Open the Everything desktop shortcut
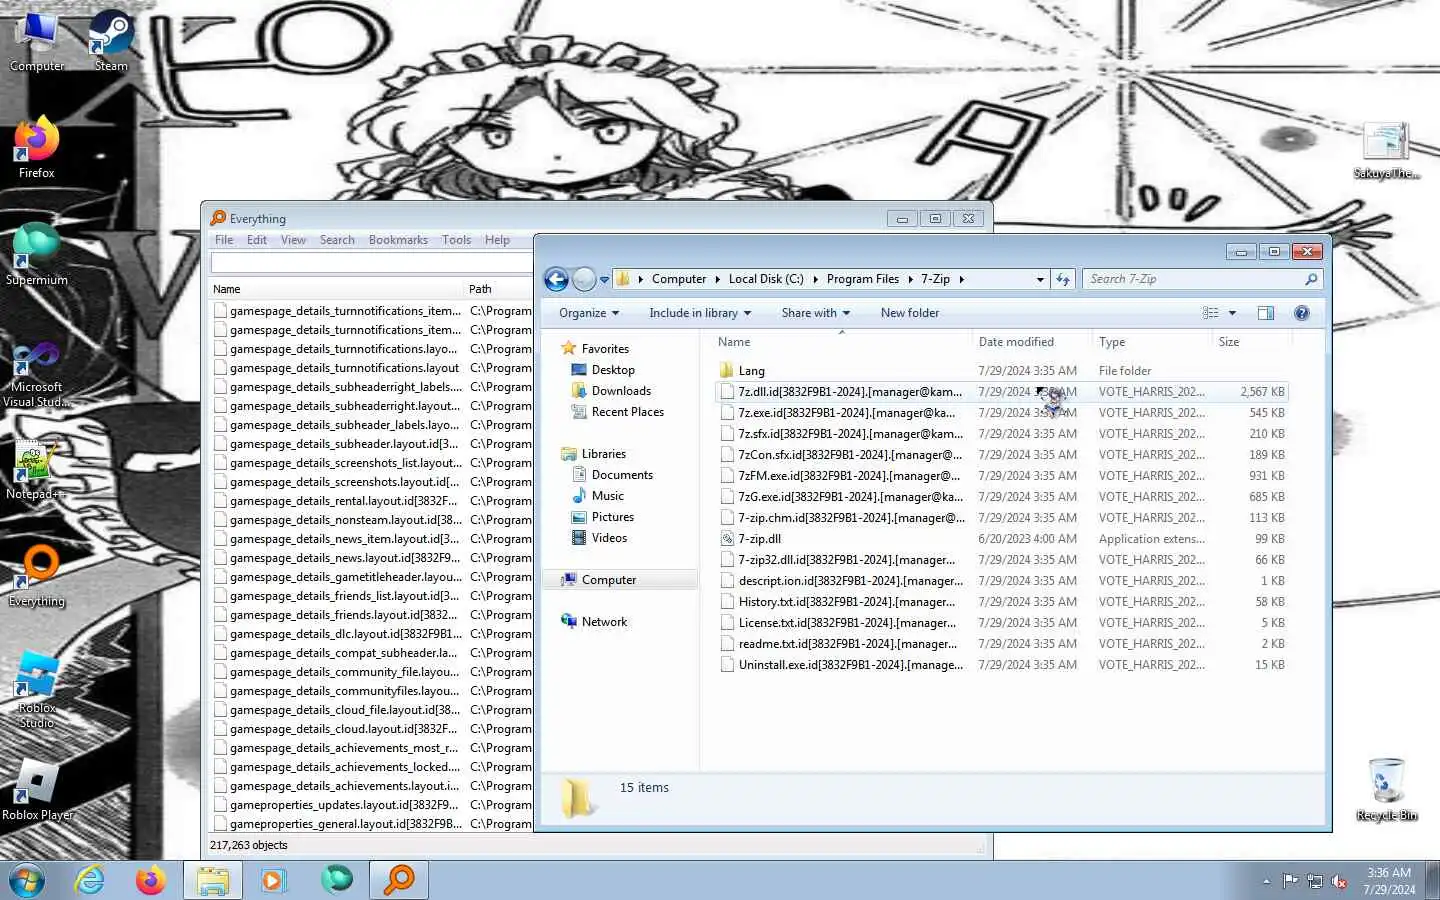Image resolution: width=1440 pixels, height=900 pixels. point(37,575)
